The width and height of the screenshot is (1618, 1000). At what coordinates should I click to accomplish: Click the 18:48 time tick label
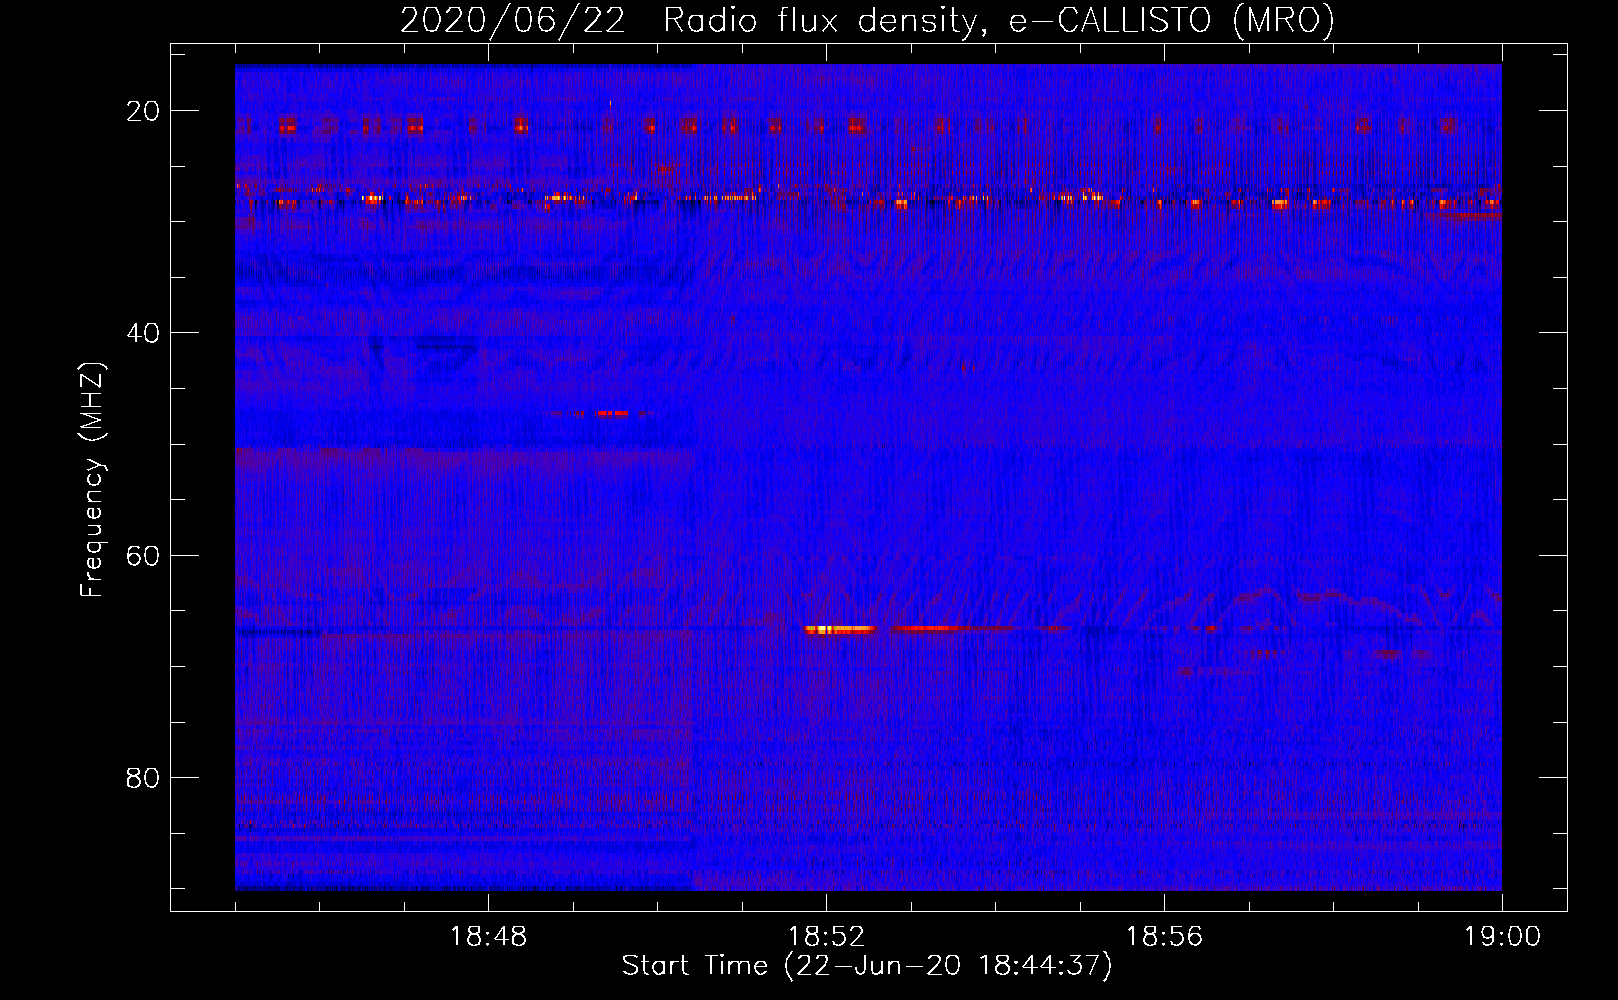point(488,937)
